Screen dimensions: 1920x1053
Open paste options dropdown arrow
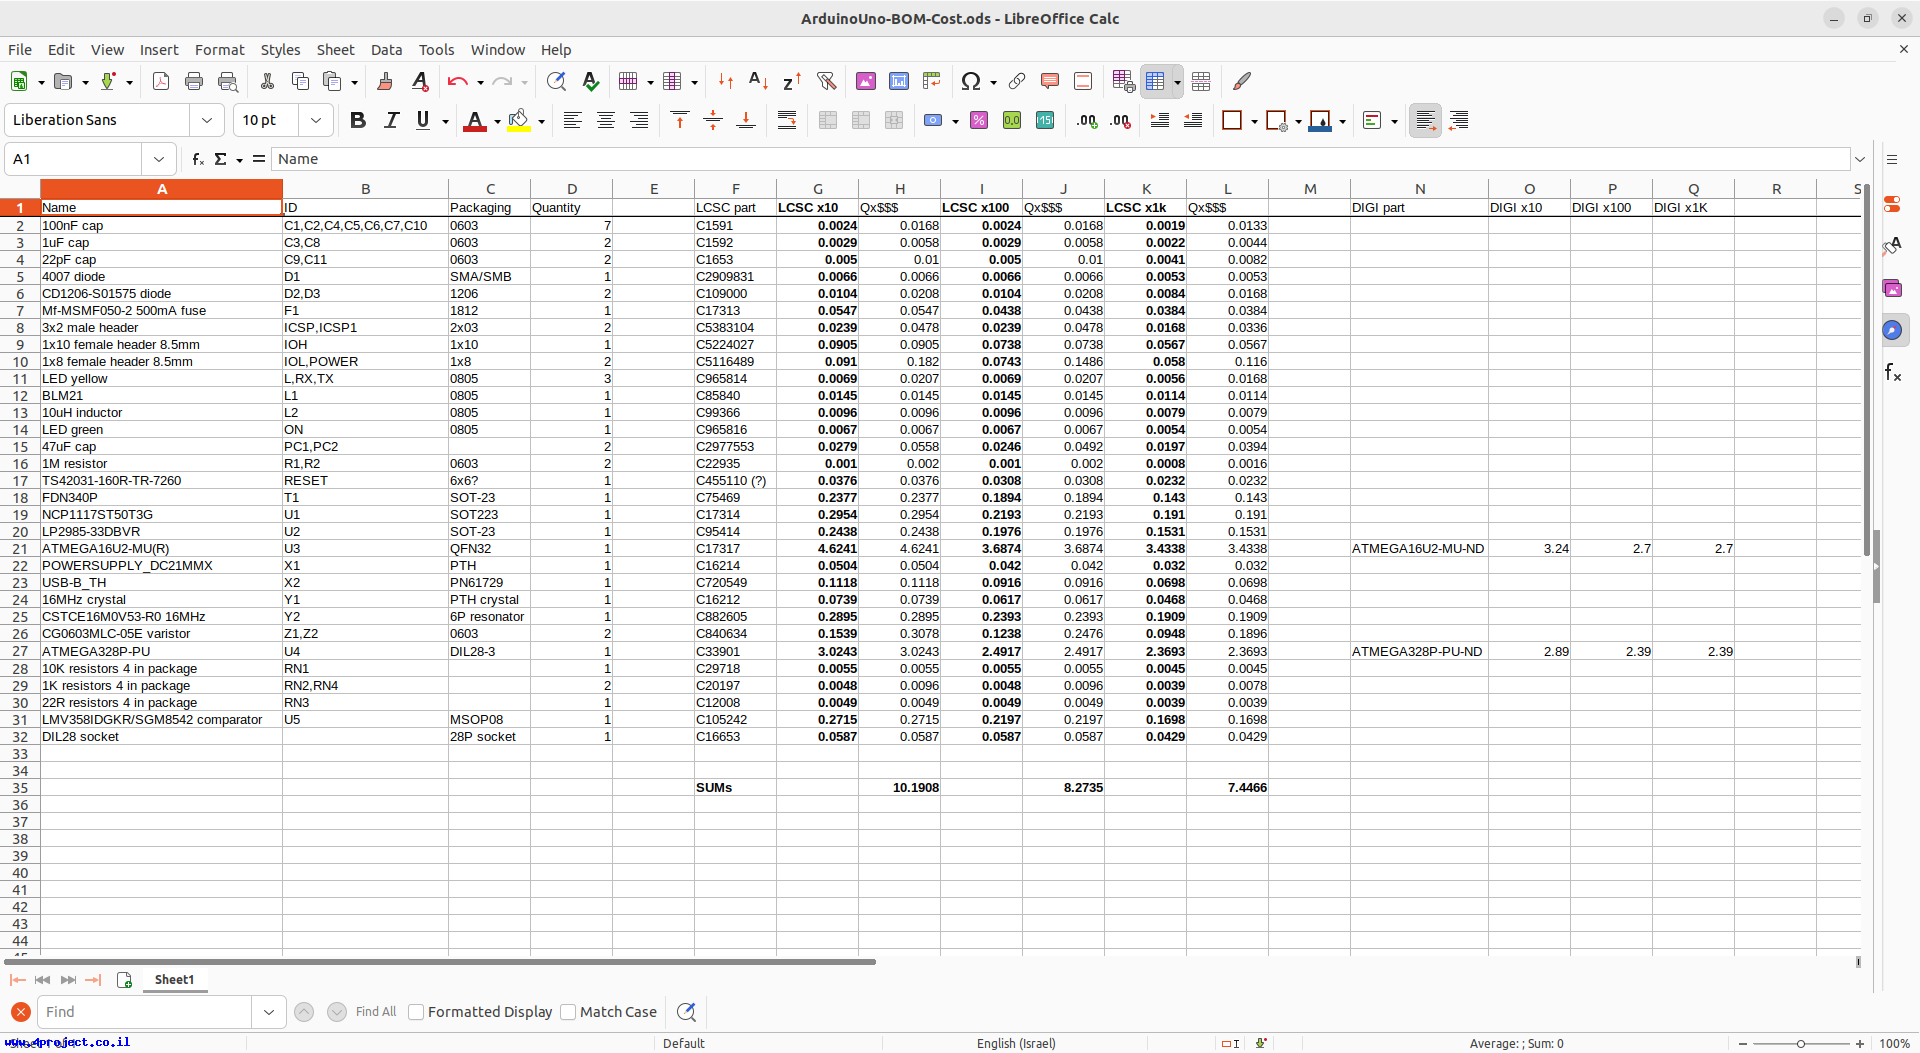pos(354,83)
